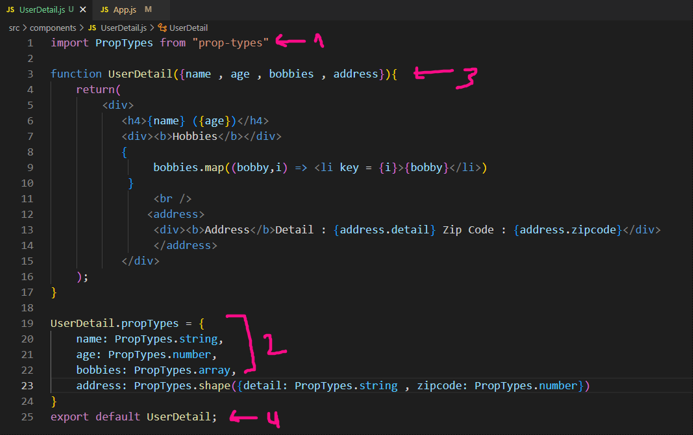The height and width of the screenshot is (435, 693).
Task: Click the "prop-types" import string
Action: [232, 43]
